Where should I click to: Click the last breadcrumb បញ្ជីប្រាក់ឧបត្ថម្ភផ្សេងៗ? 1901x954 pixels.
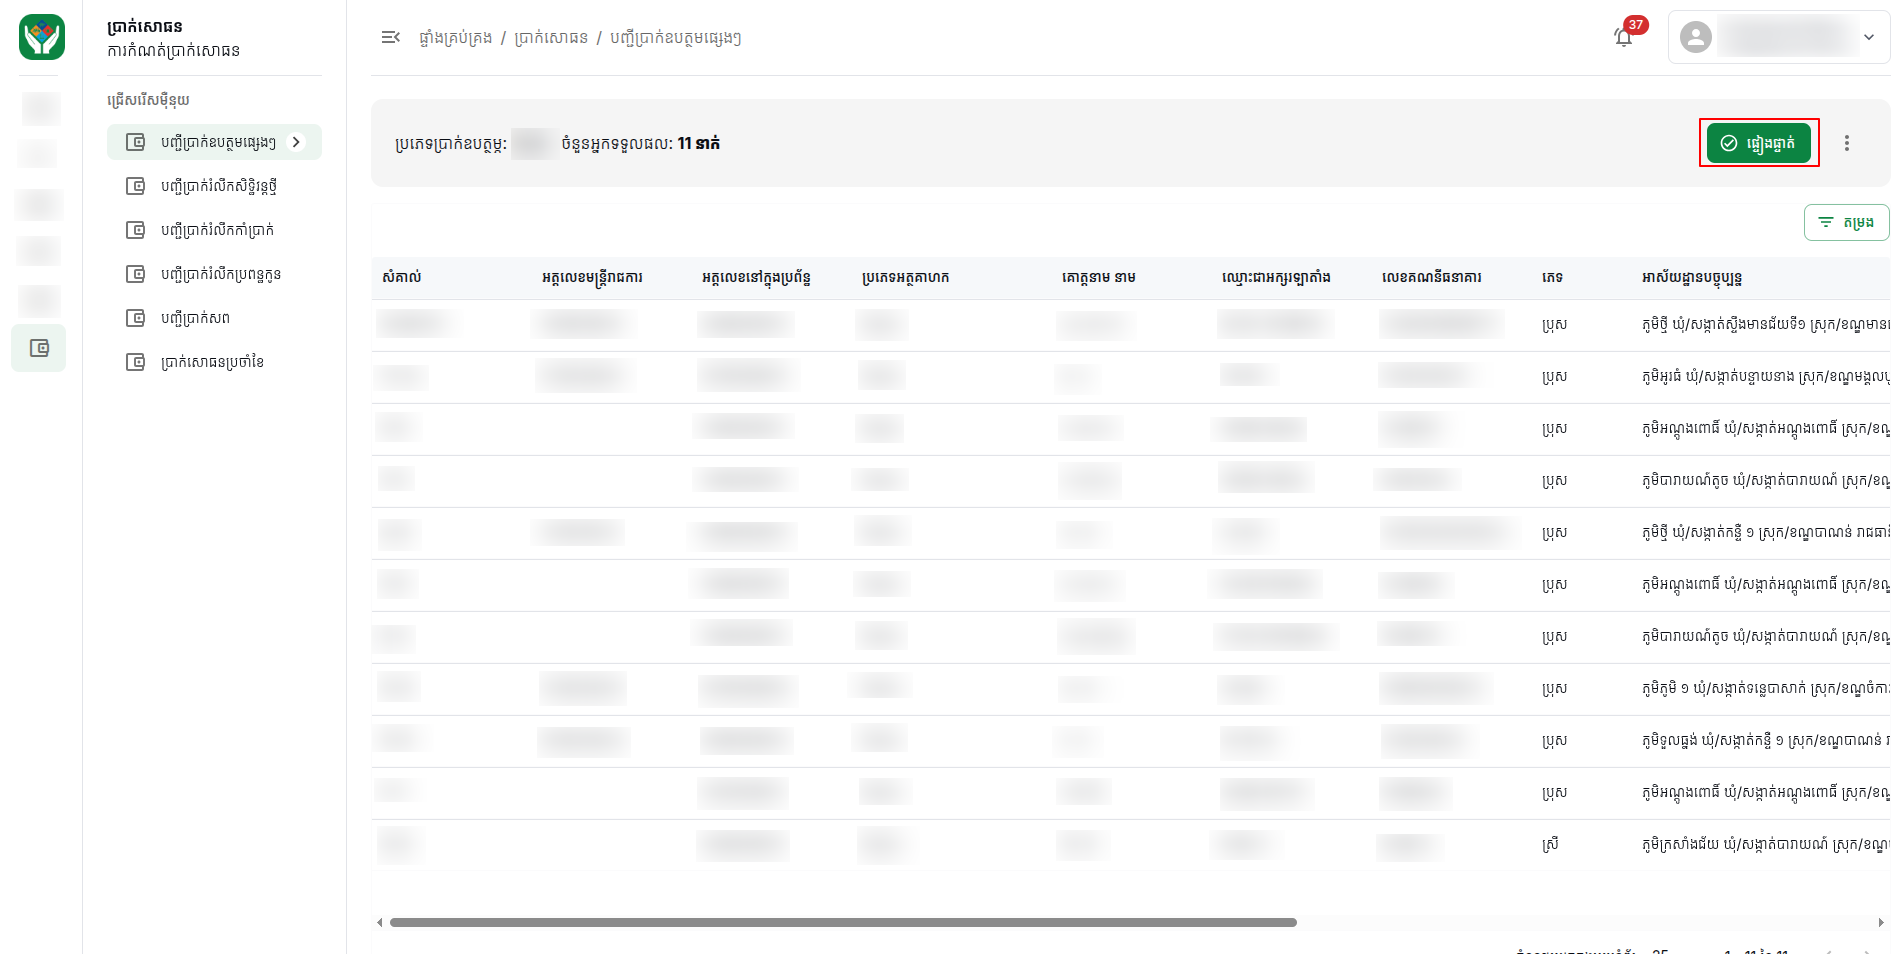tap(675, 38)
